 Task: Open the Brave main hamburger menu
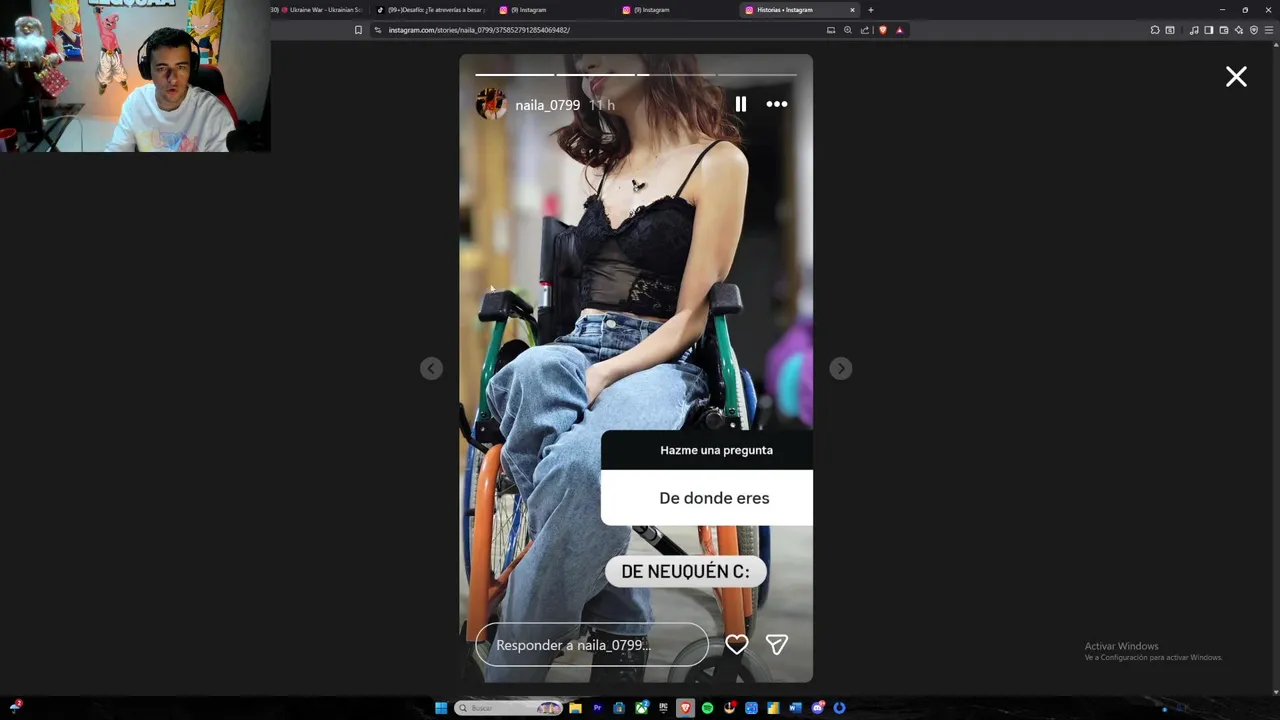(x=1269, y=30)
